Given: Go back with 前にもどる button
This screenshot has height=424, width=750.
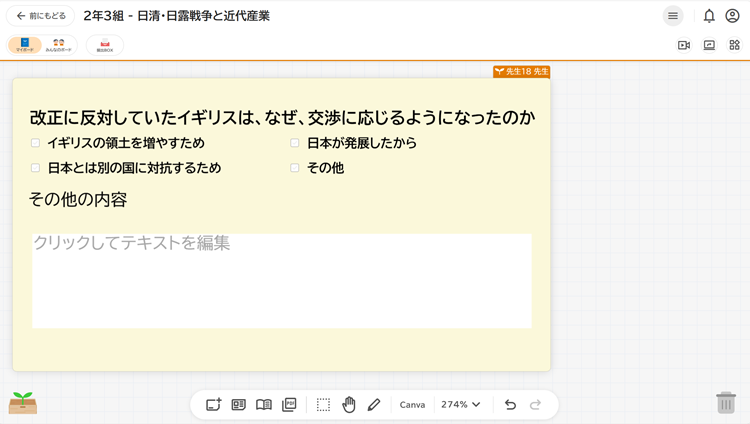Looking at the screenshot, I should tap(41, 16).
